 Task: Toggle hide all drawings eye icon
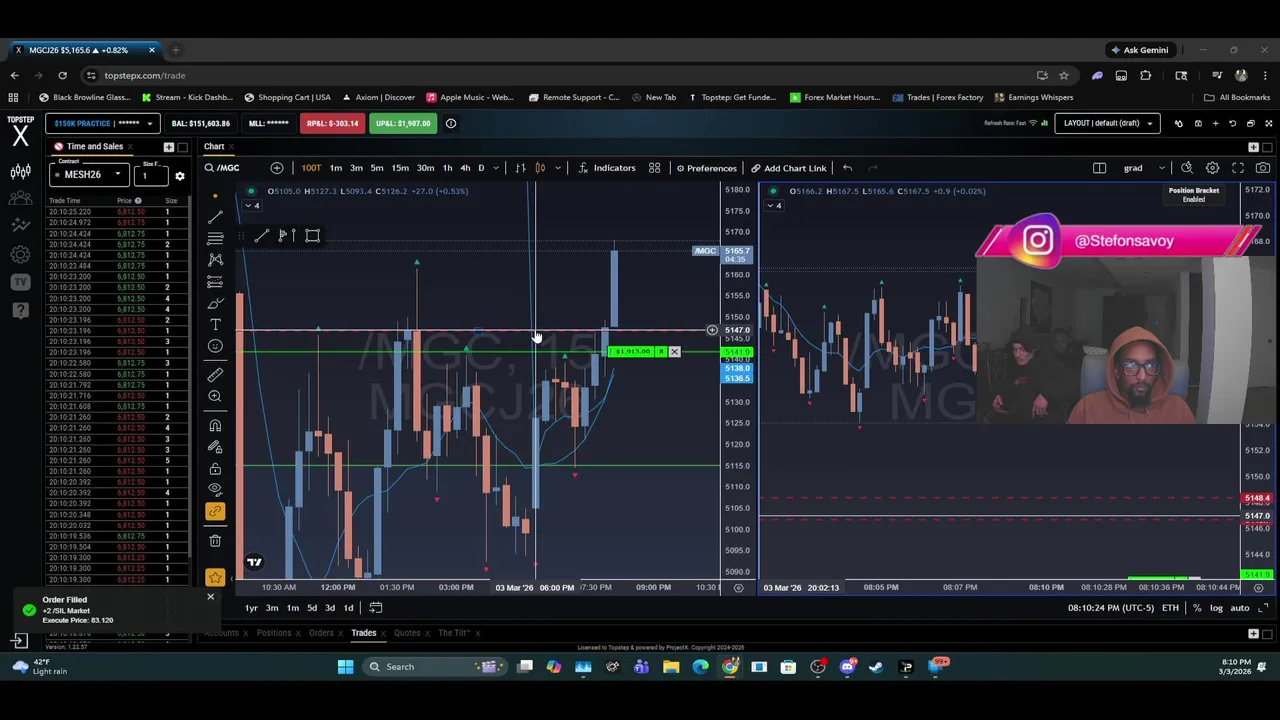(215, 490)
